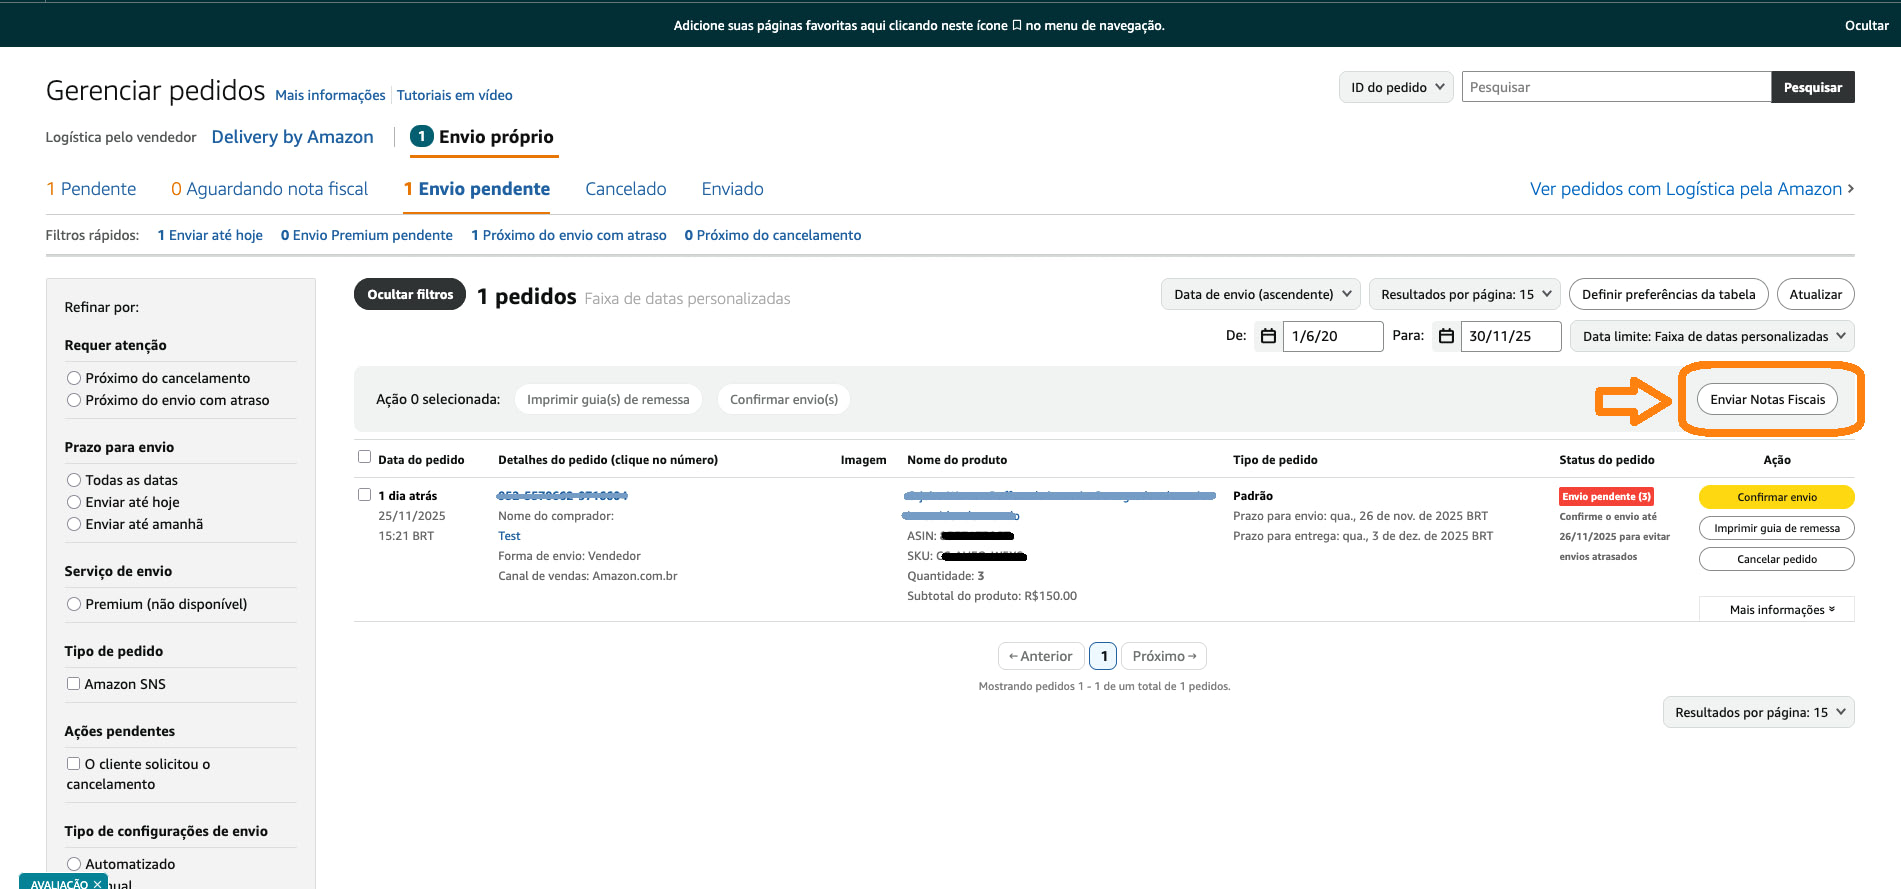Click the Pesquisar search input field

coord(1616,87)
